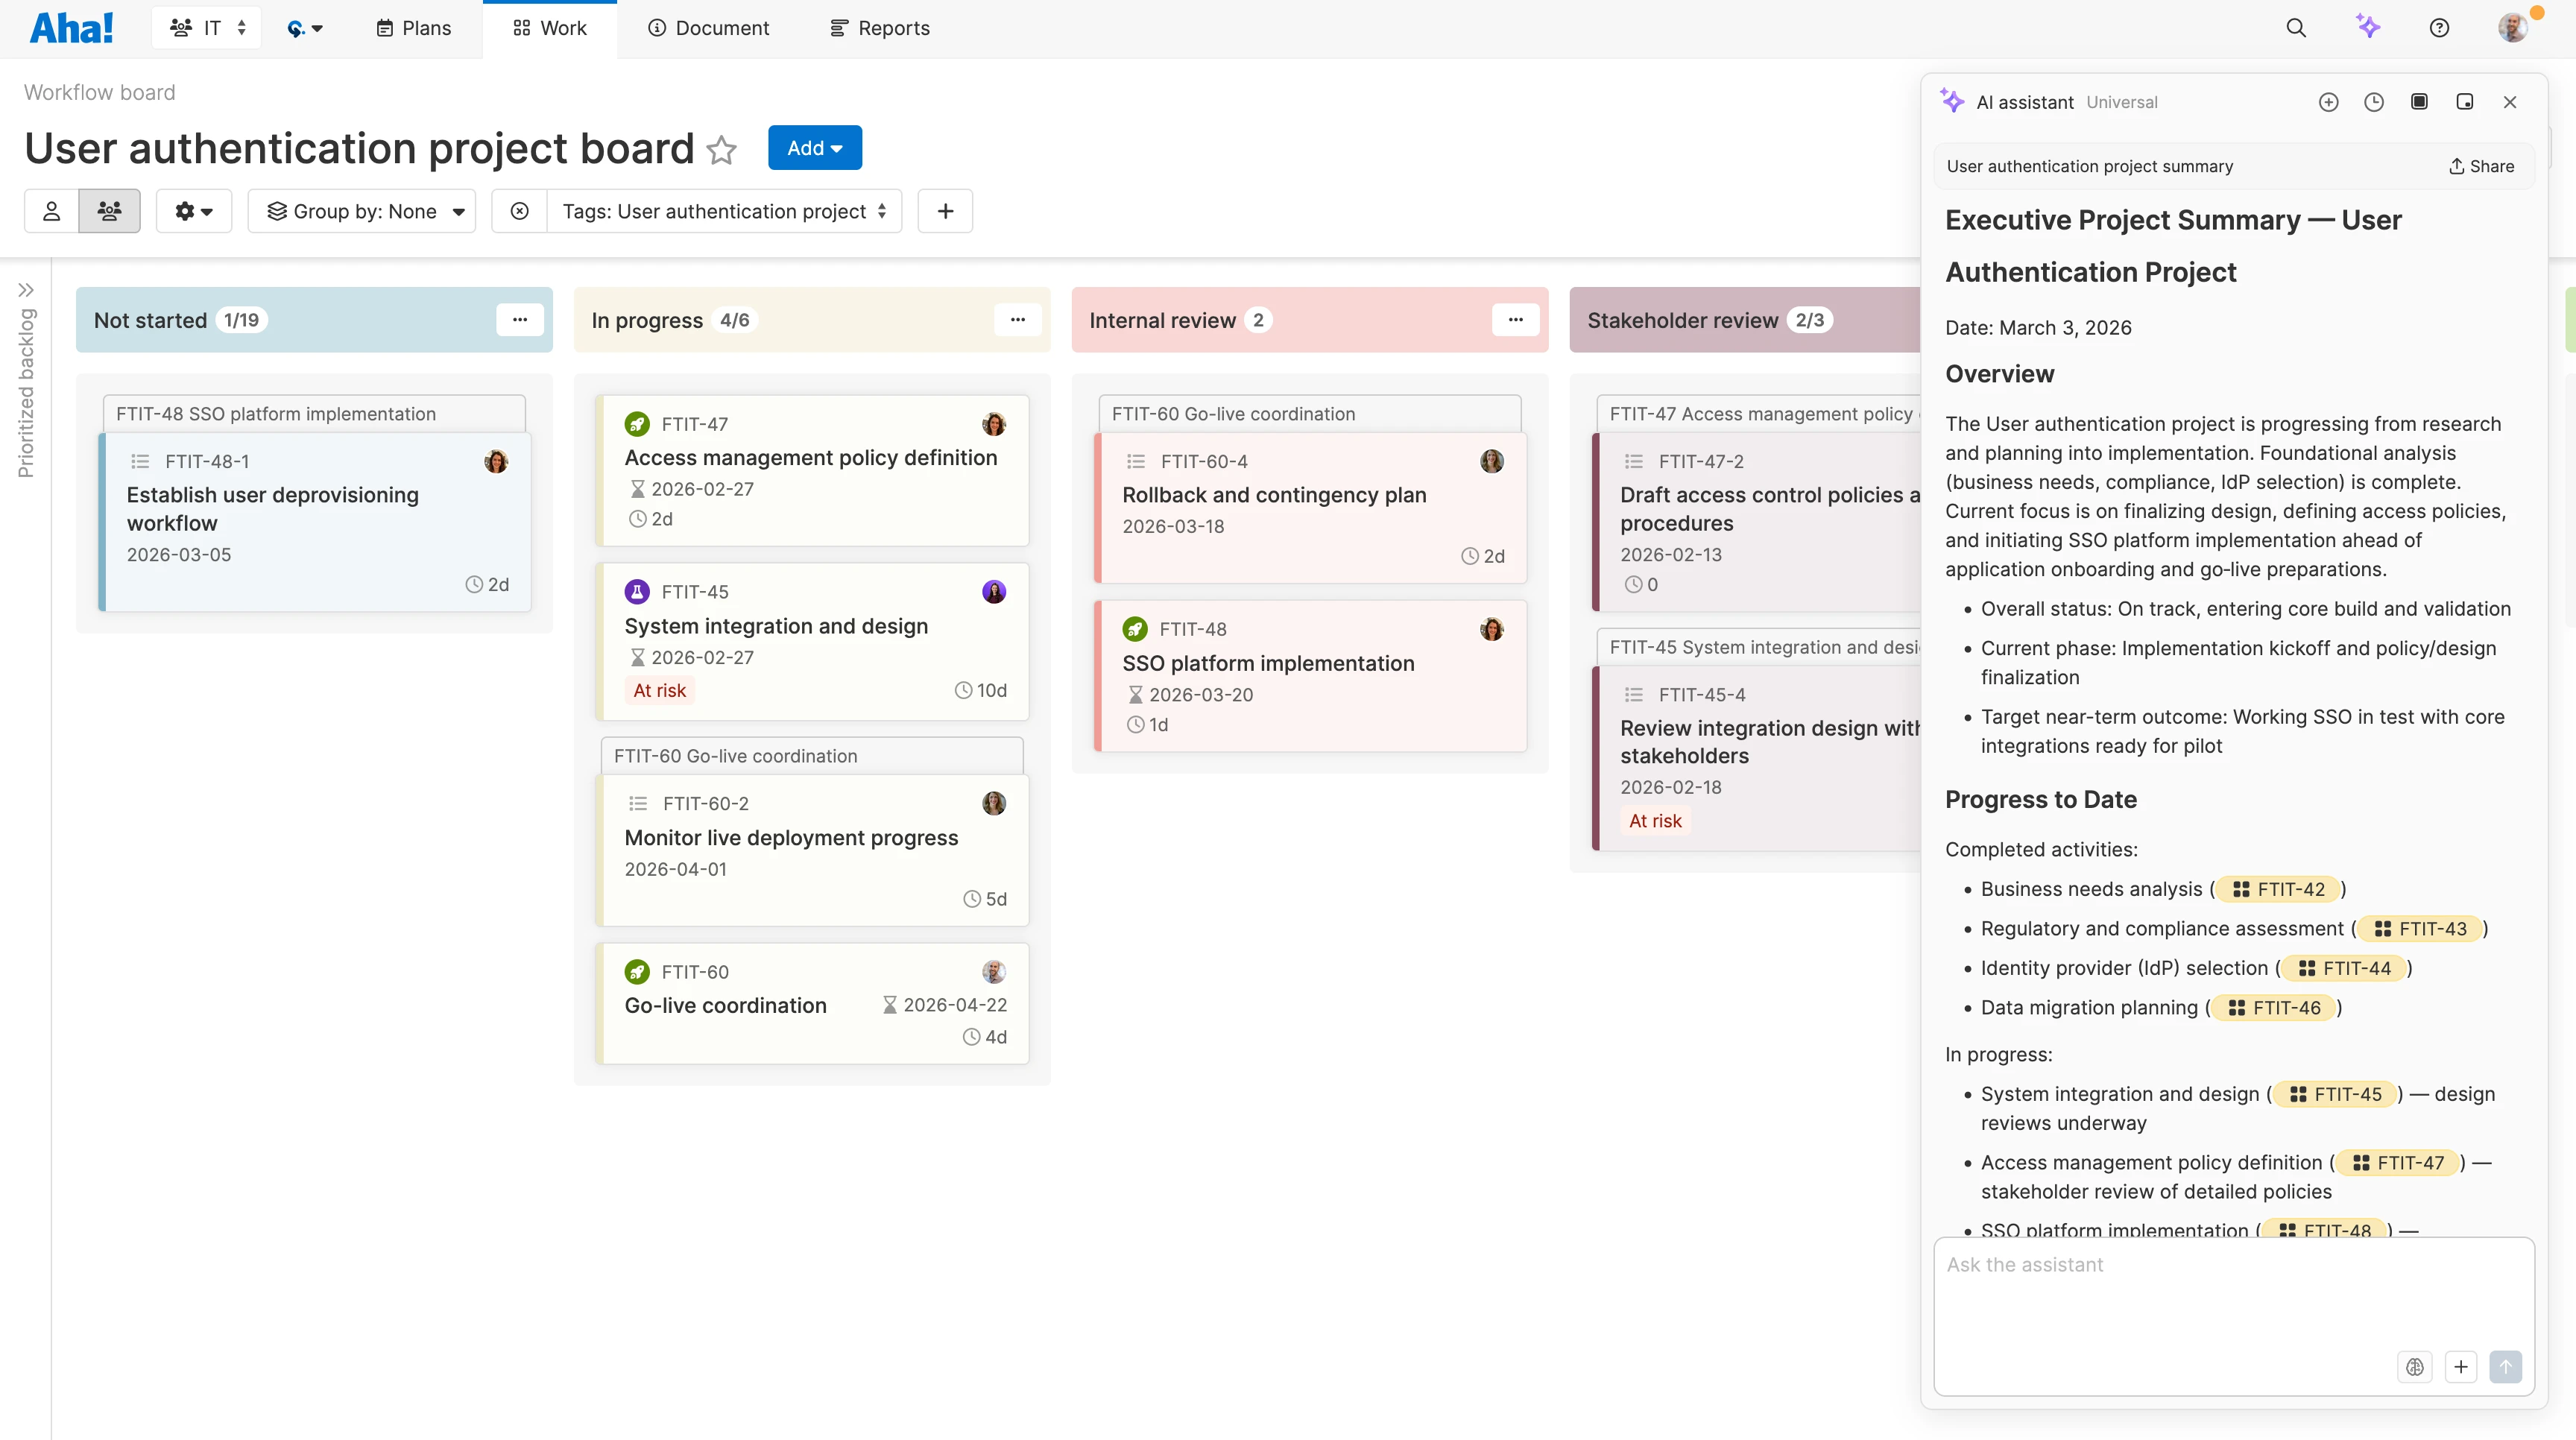View AI conversation history via the clock icon
This screenshot has width=2576, height=1440.
pos(2374,101)
